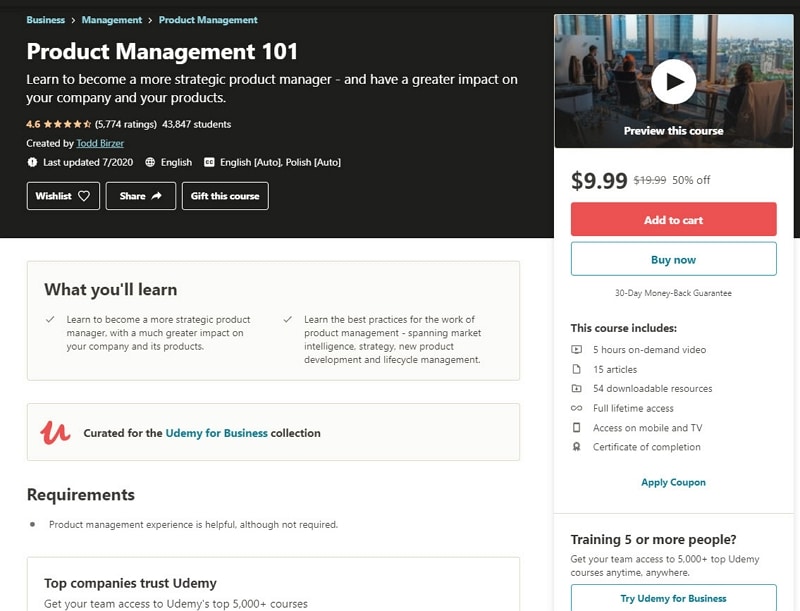
Task: Click English [Auto], Polish [Auto] captions text
Action: click(x=280, y=162)
